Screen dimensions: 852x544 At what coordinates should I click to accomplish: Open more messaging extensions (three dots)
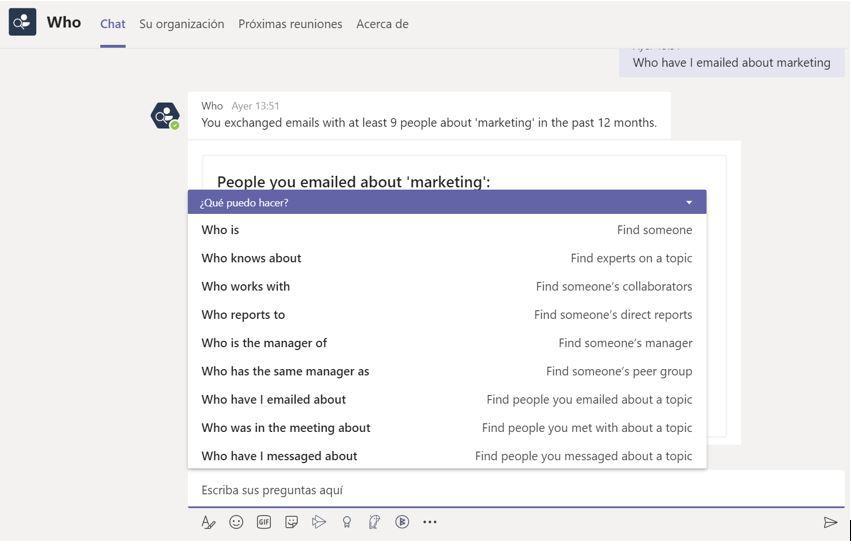(430, 522)
